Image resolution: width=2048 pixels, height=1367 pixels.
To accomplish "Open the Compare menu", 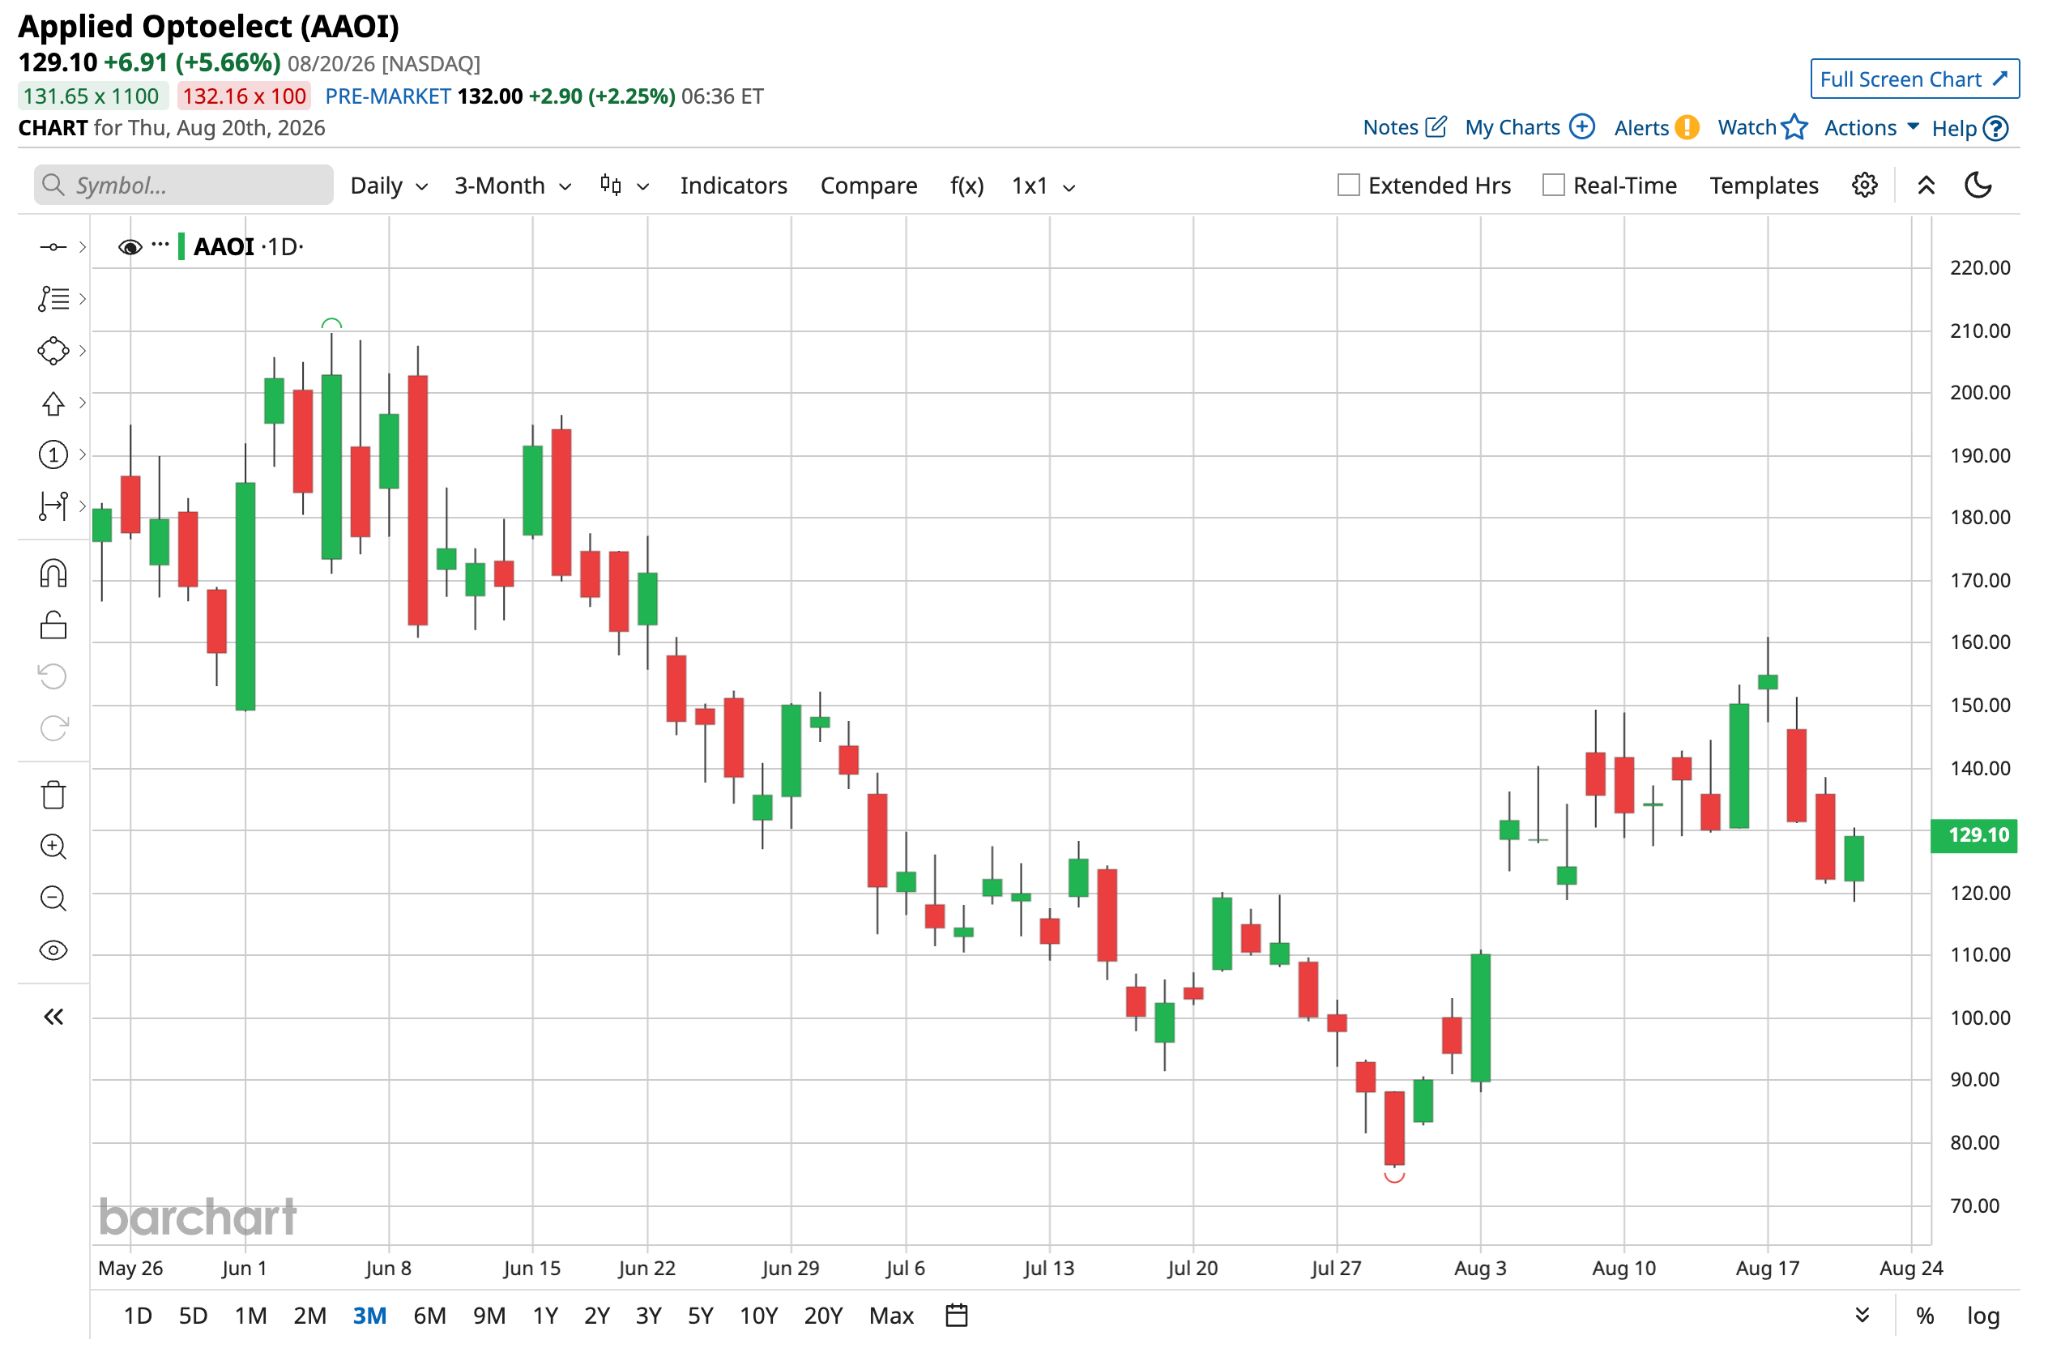I will pyautogui.click(x=868, y=186).
